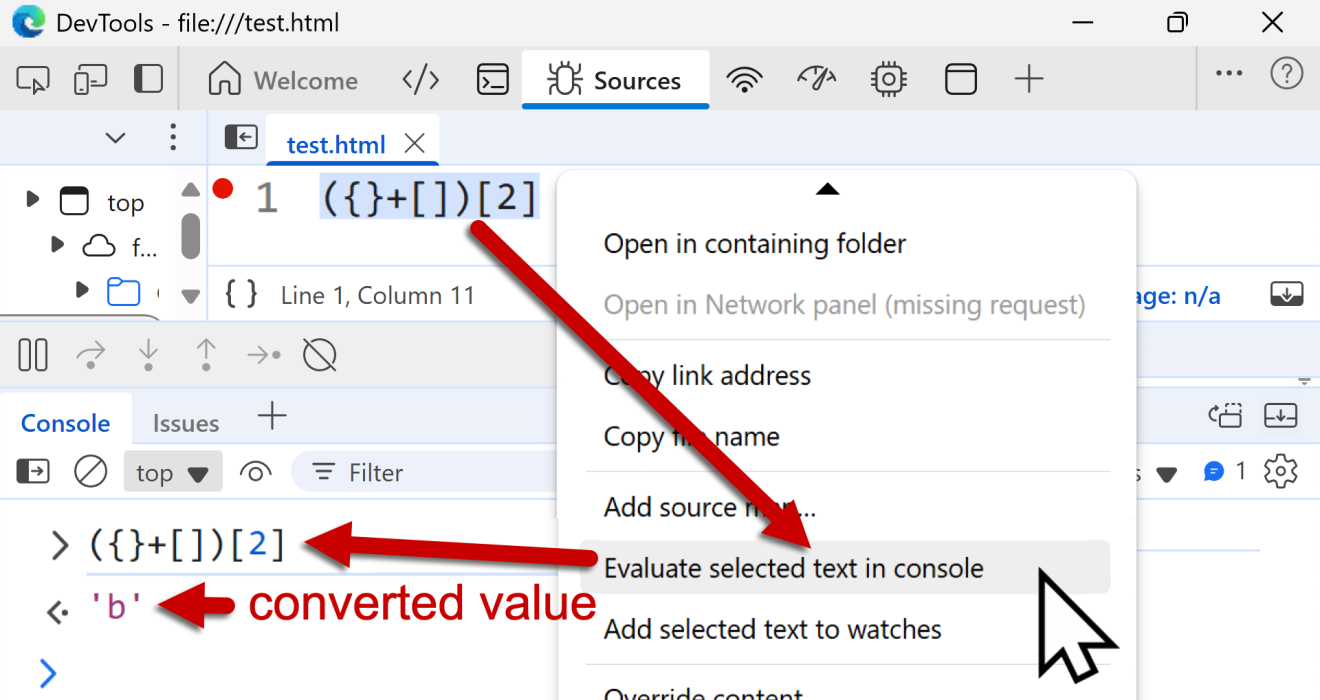Click the step over debugger icon
Screen dimensions: 1320x700
coord(91,354)
